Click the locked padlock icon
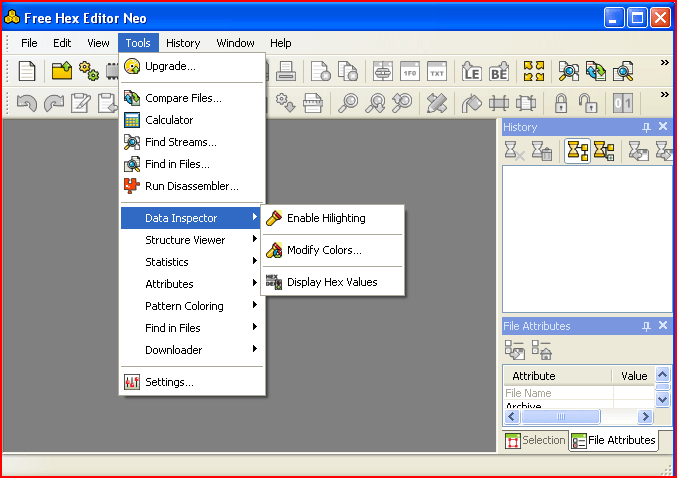This screenshot has width=677, height=478. (x=560, y=103)
